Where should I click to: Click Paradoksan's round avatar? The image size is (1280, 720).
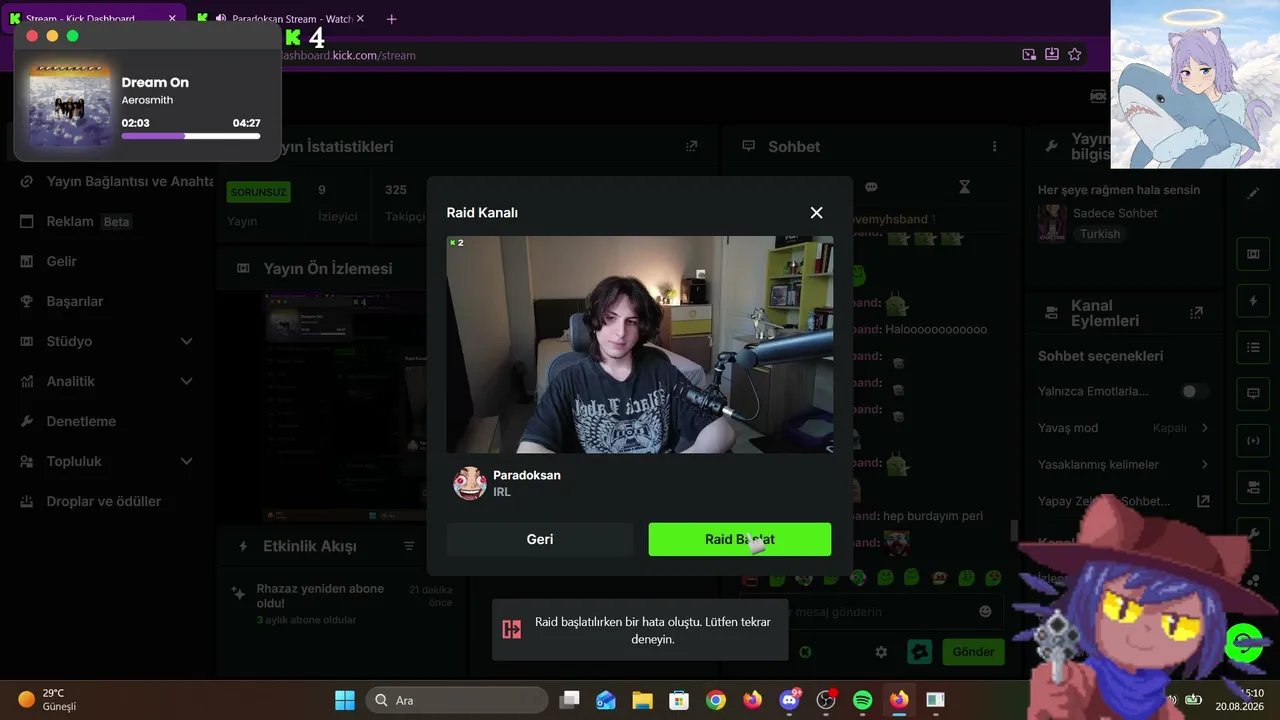coord(470,483)
